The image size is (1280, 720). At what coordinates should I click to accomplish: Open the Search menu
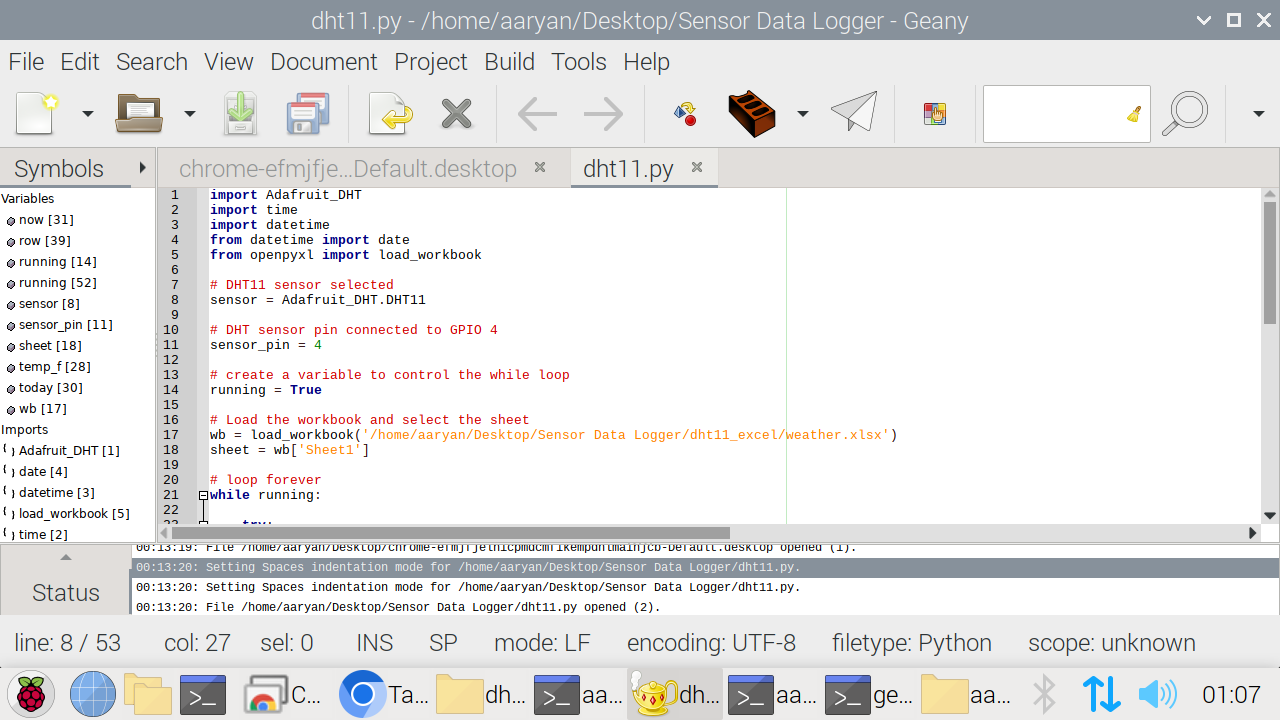coord(152,62)
